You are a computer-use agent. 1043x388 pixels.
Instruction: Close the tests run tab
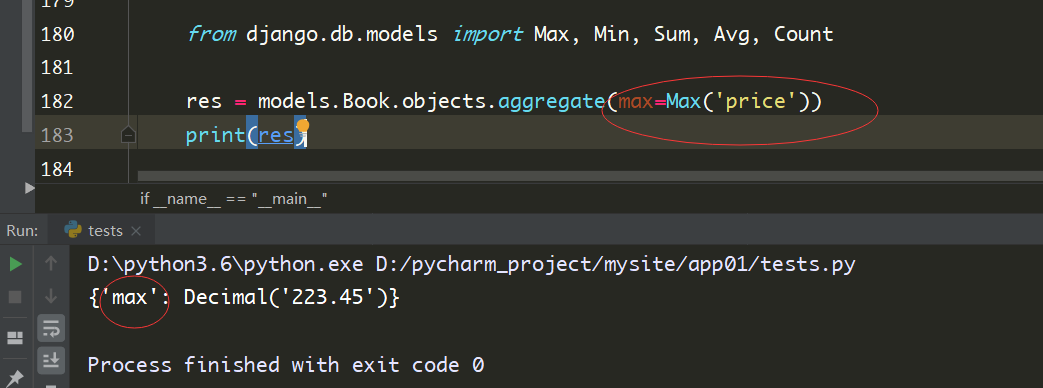[x=136, y=231]
